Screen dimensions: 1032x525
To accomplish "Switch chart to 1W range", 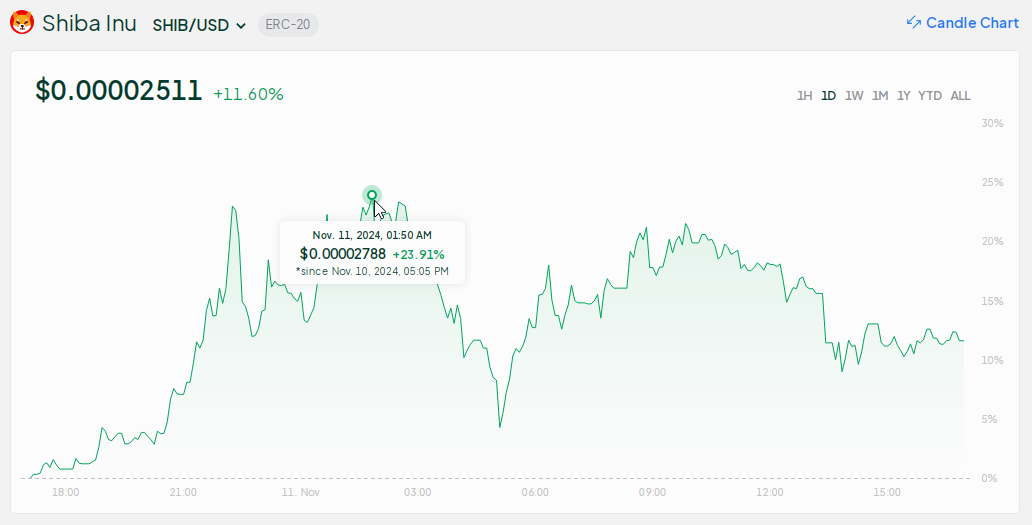I will tap(854, 96).
